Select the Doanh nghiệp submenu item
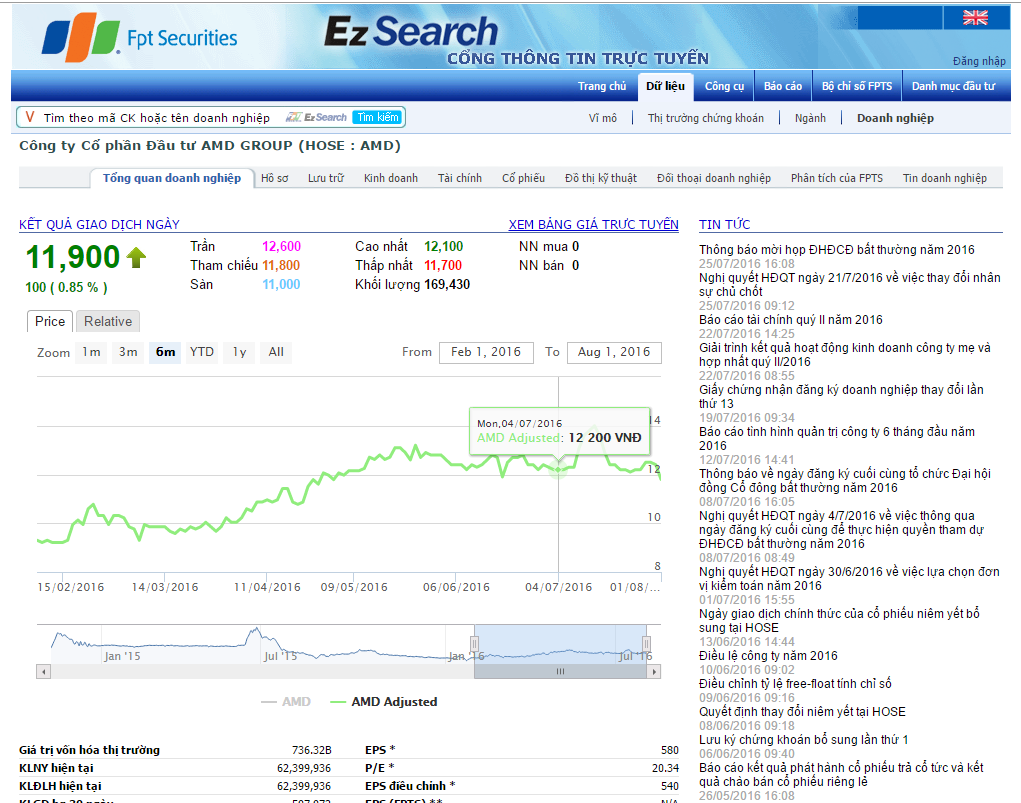Image resolution: width=1021 pixels, height=803 pixels. pos(895,118)
